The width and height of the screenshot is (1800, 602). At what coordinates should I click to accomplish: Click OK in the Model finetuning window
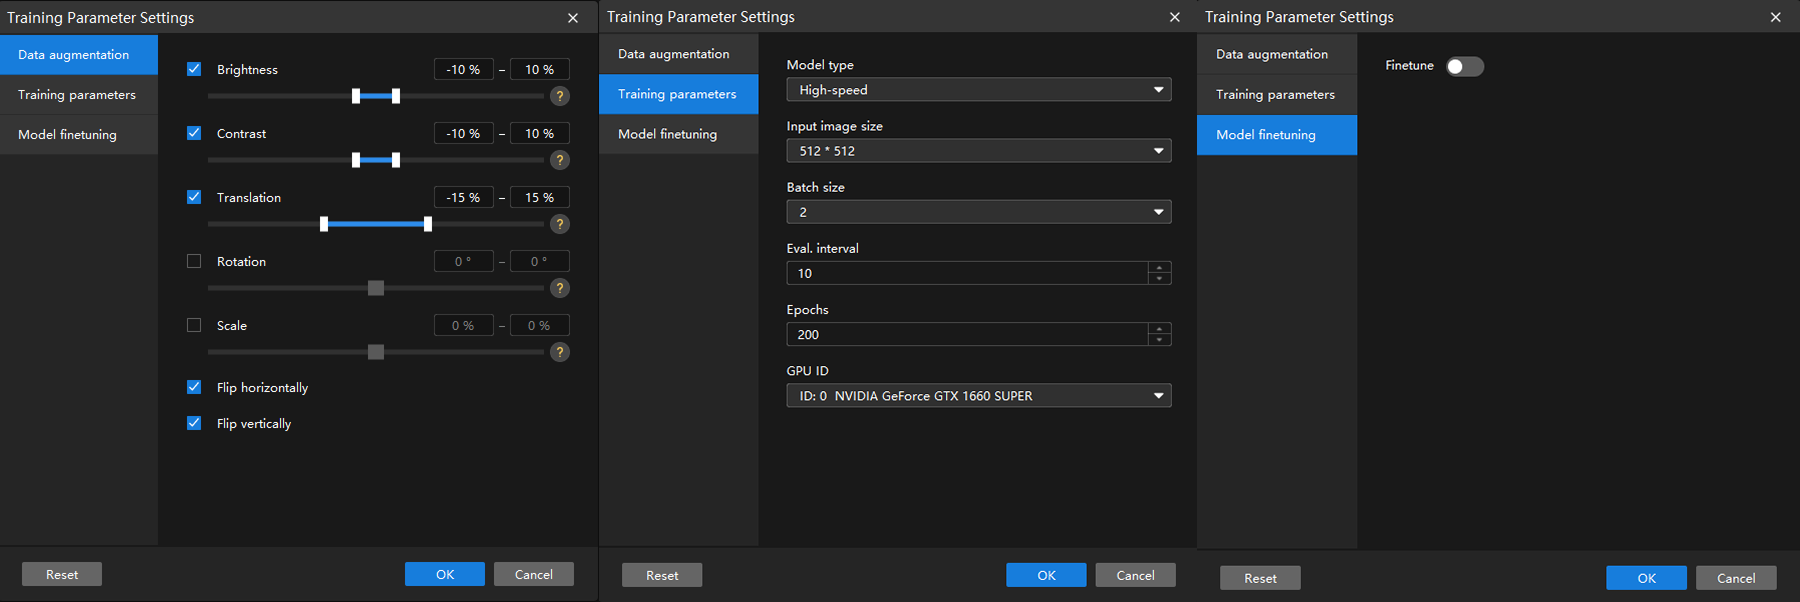tap(1646, 578)
